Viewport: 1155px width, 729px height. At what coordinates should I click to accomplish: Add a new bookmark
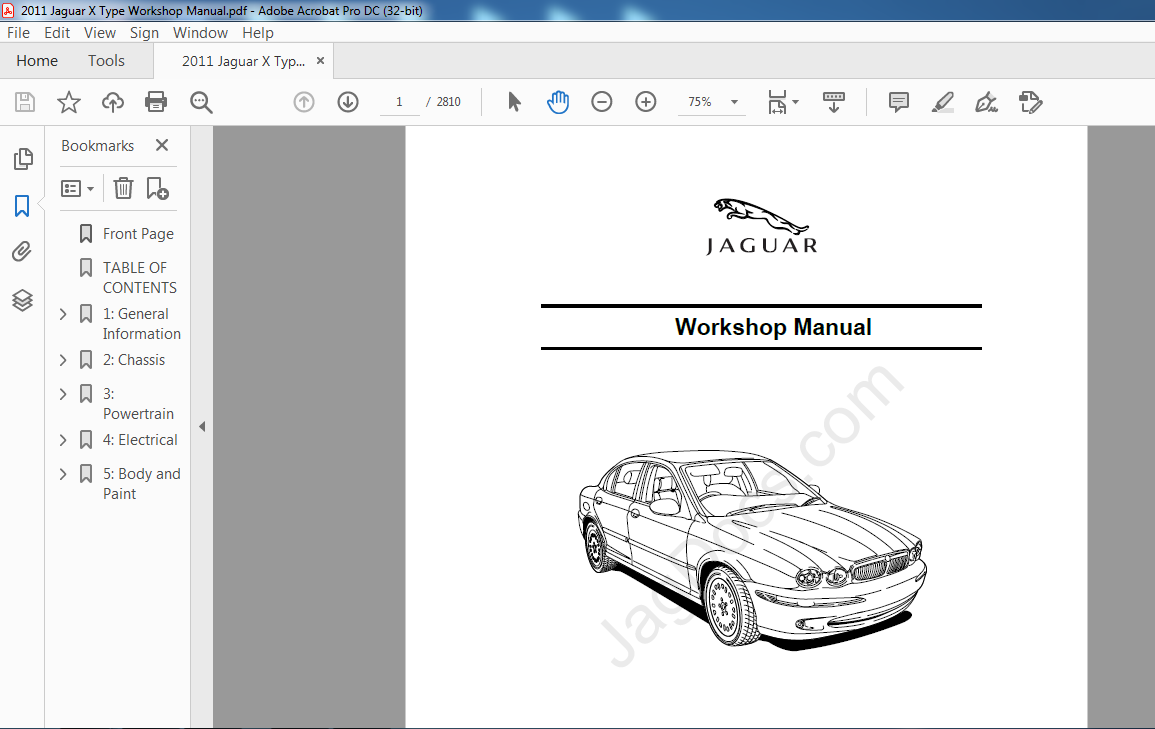[x=157, y=189]
